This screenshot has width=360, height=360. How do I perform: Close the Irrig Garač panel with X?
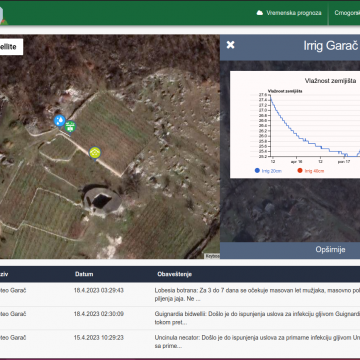pos(231,45)
